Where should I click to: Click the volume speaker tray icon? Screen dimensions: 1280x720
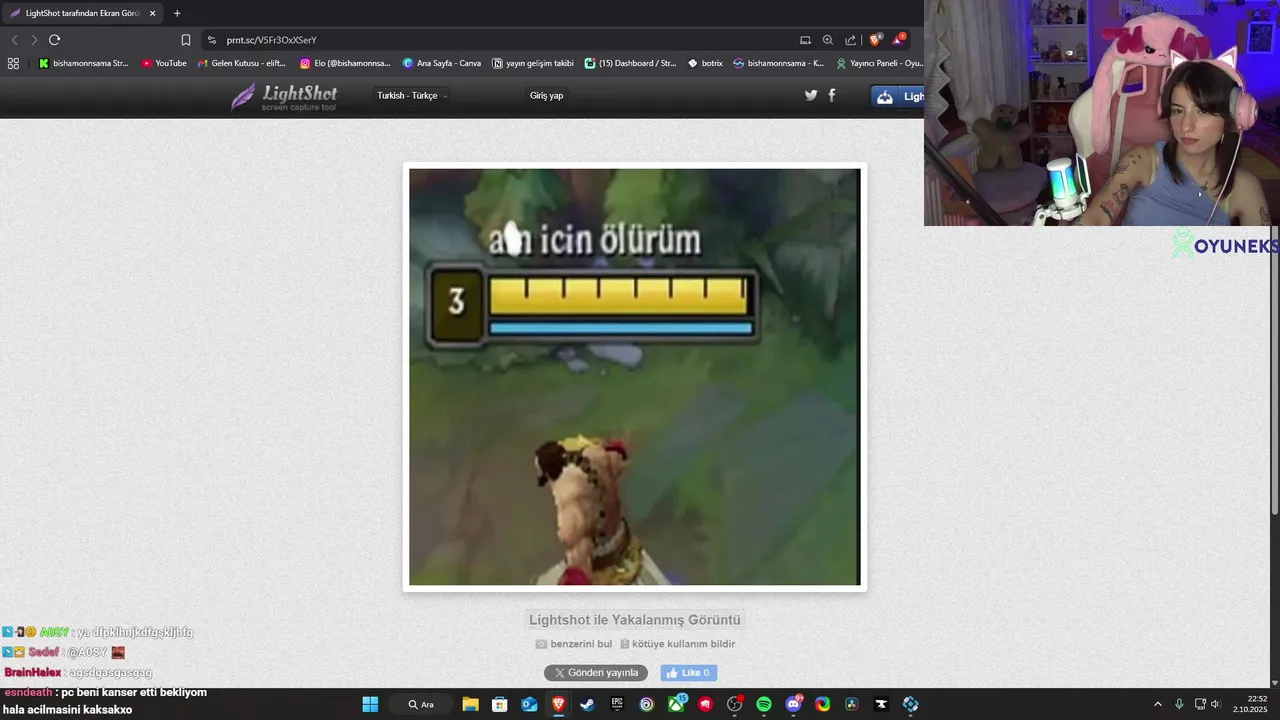click(x=1215, y=704)
